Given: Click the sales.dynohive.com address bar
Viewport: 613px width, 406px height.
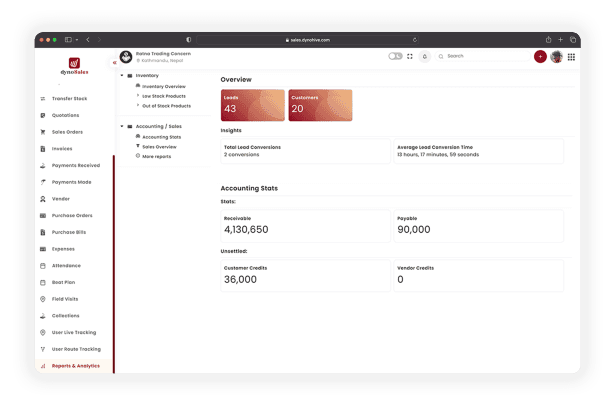Looking at the screenshot, I should 308,40.
